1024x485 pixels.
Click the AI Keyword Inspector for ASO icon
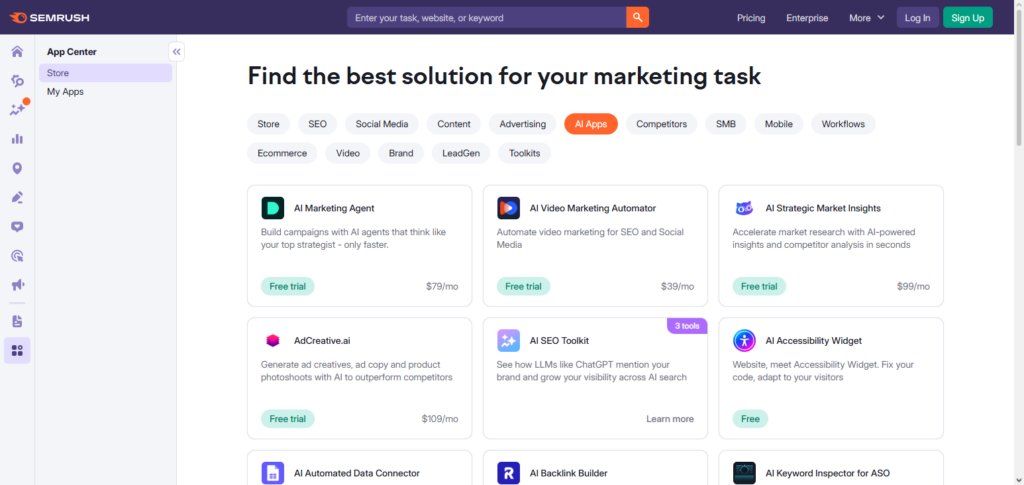tap(744, 473)
